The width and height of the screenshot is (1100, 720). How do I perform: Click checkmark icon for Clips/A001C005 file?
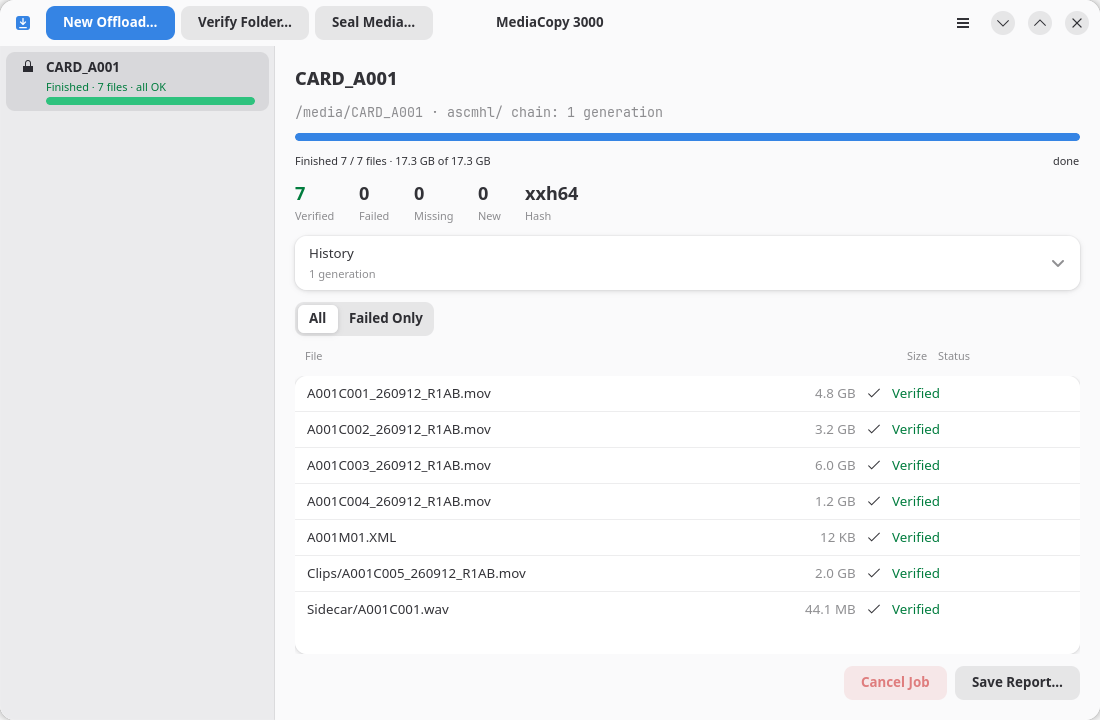tap(873, 573)
